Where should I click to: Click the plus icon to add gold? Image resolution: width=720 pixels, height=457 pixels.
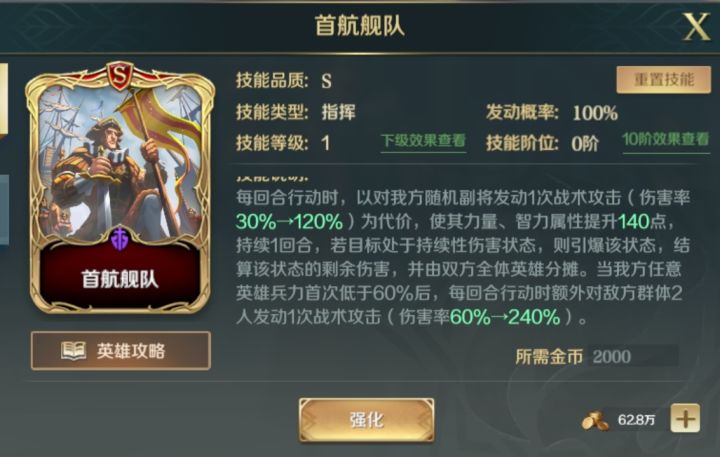(x=685, y=418)
